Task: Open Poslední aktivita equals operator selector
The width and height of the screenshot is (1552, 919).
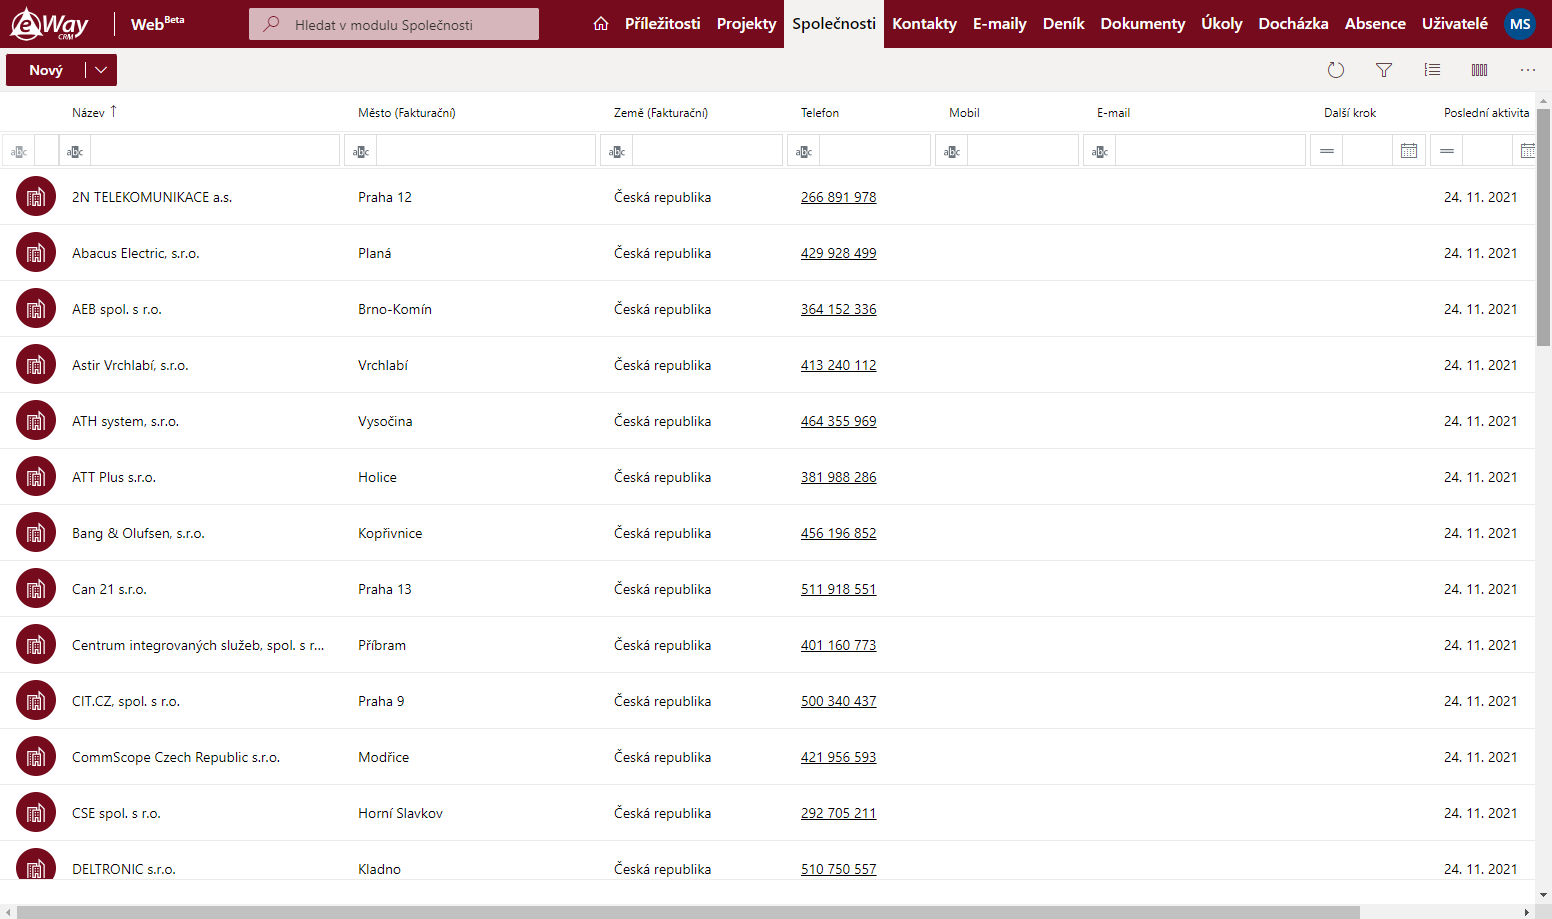Action: click(1447, 151)
